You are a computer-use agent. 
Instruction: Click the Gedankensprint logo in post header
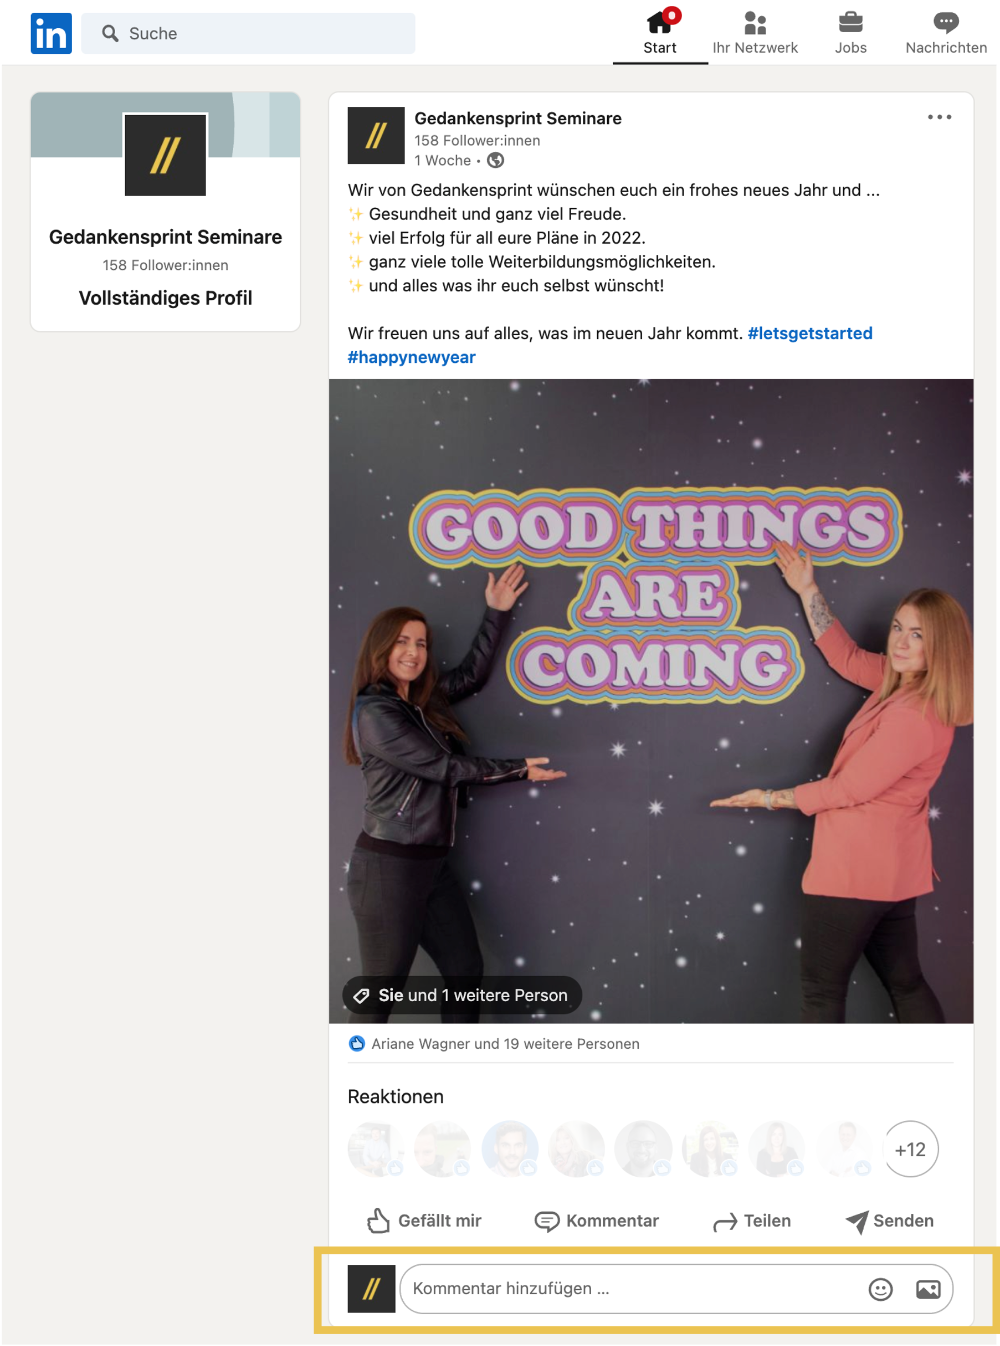[376, 135]
